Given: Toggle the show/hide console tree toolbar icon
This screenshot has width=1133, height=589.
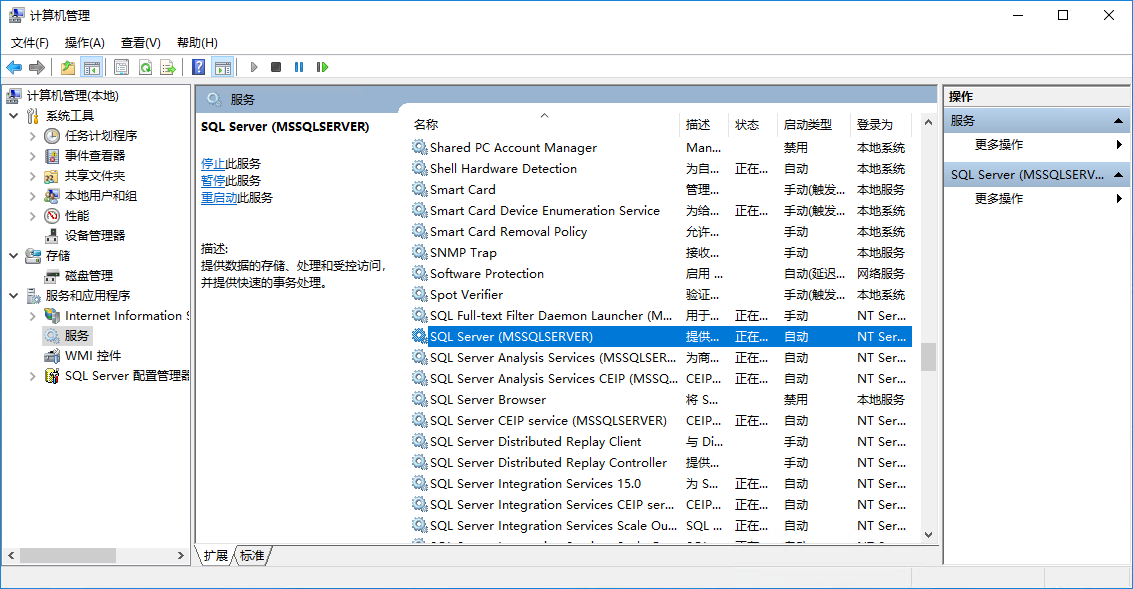Looking at the screenshot, I should pyautogui.click(x=92, y=67).
